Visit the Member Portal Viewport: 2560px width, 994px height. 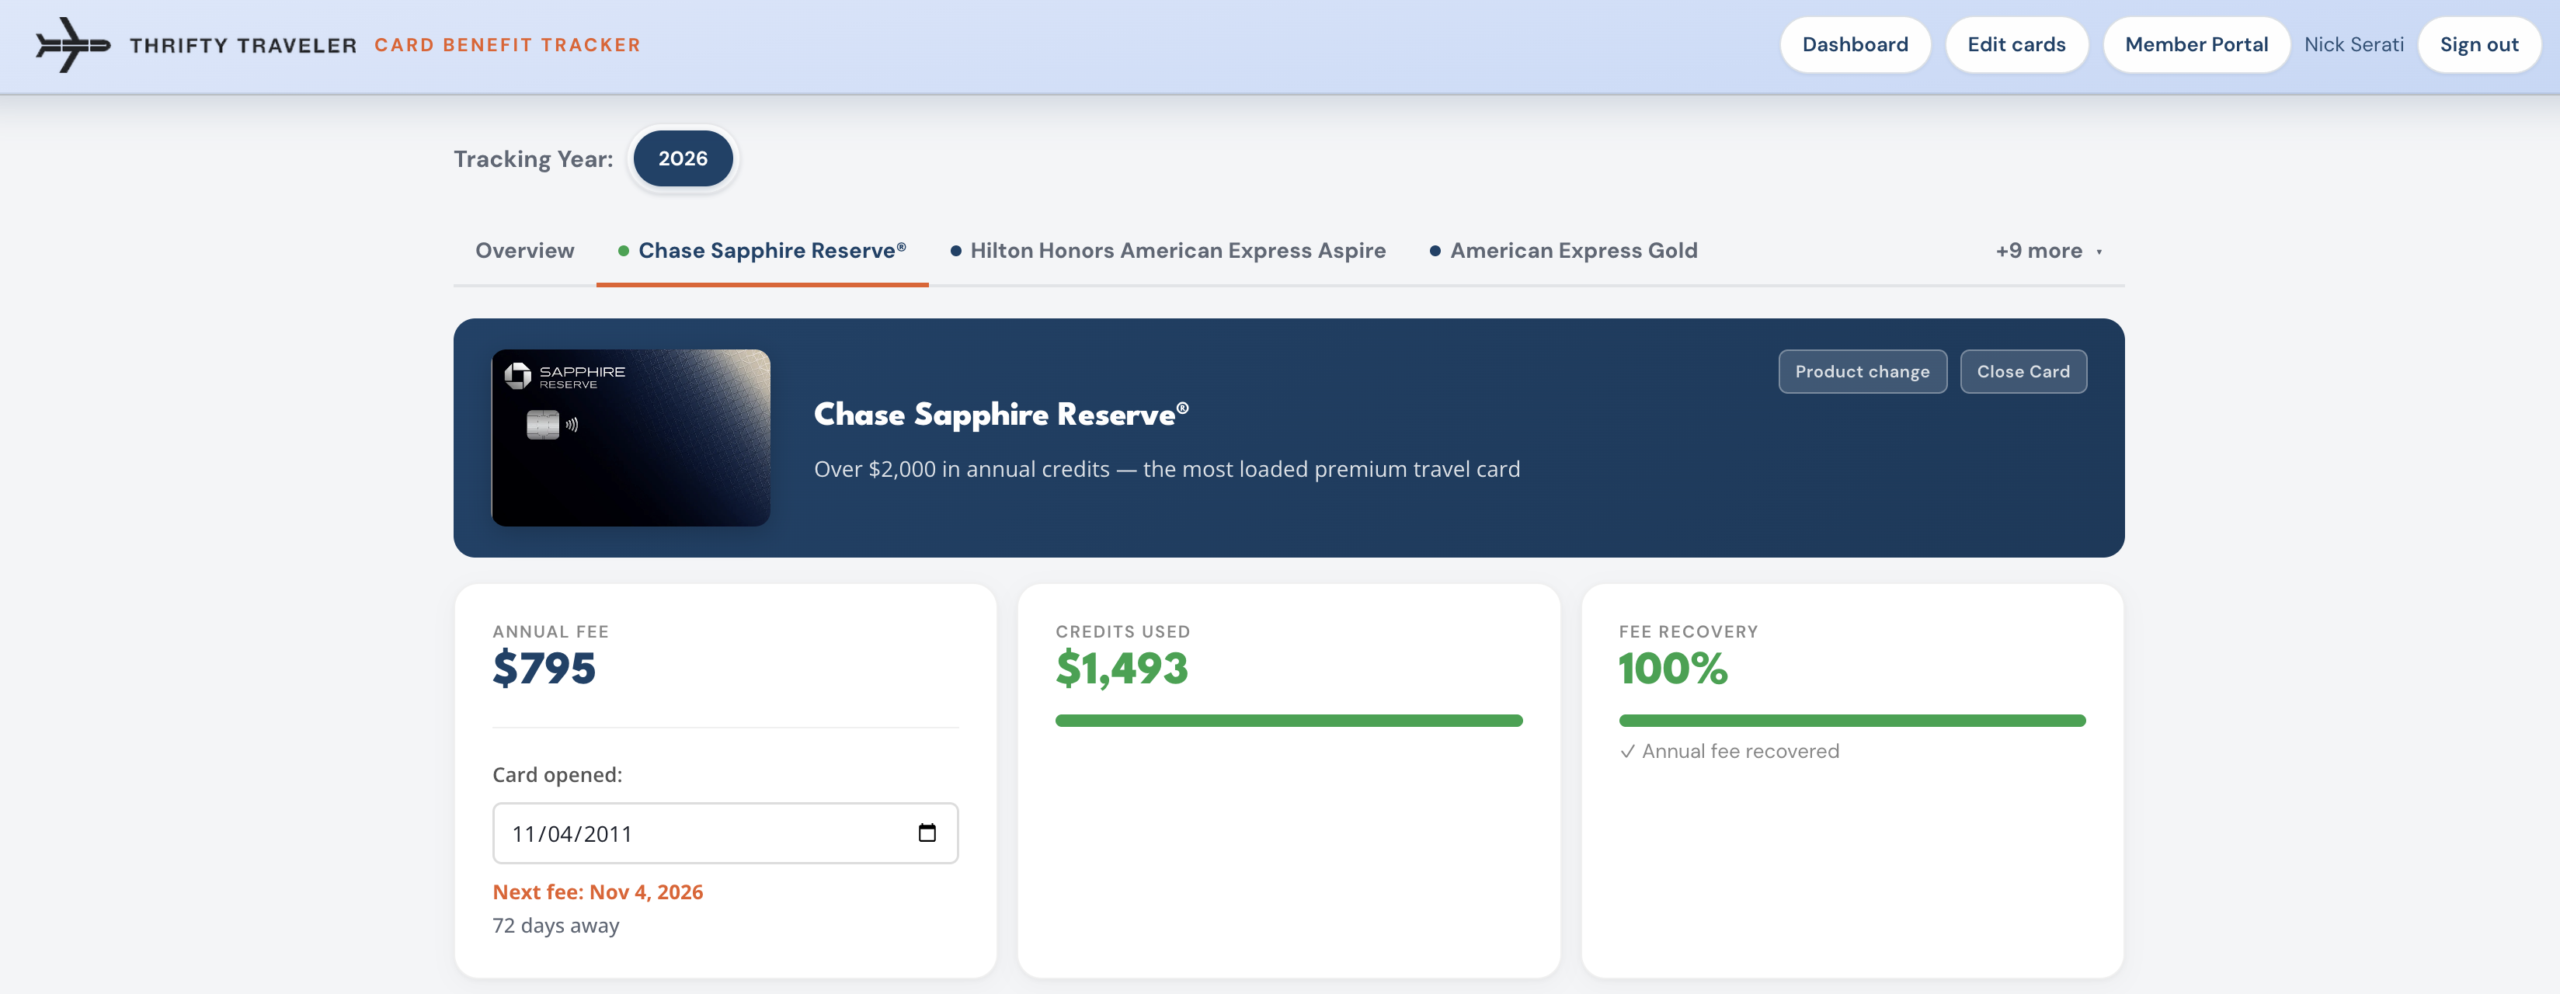coord(2196,45)
